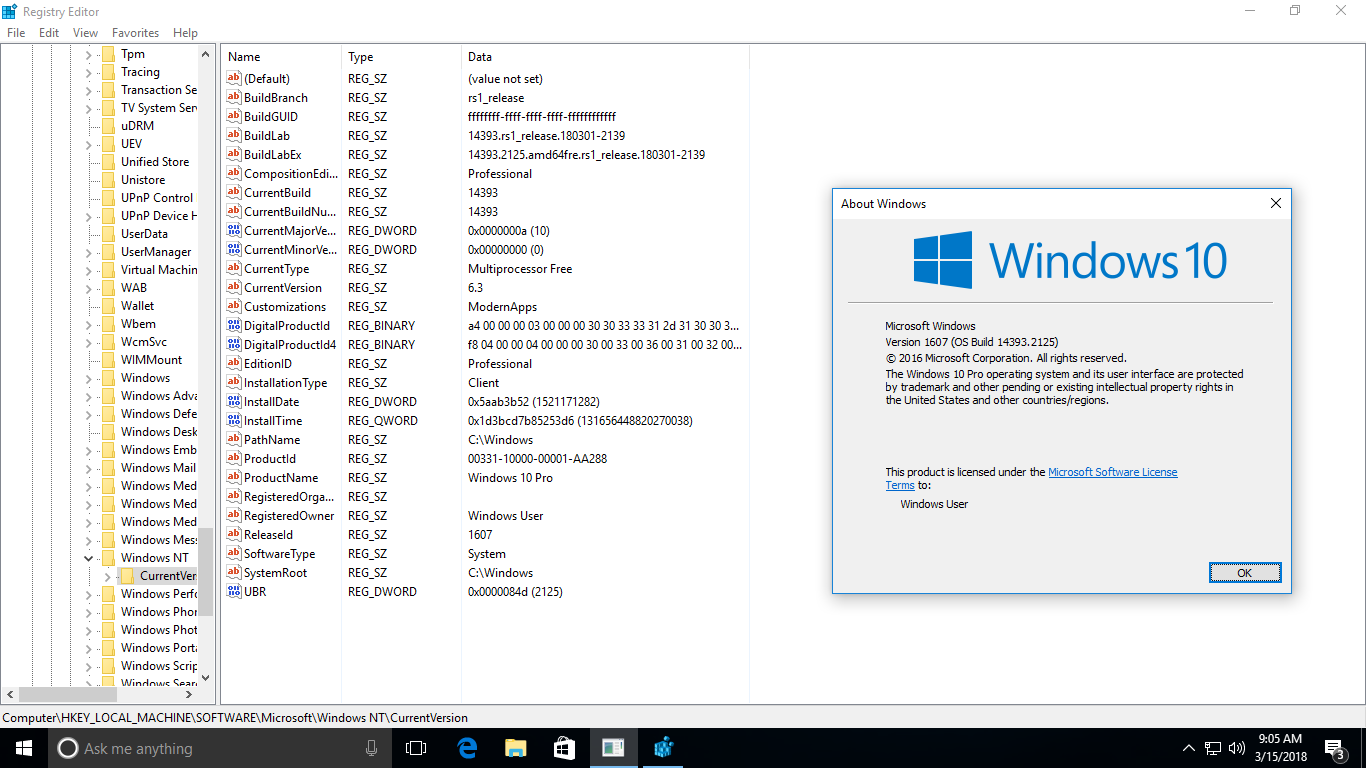Click the UBR DWORD value icon
1366x768 pixels.
click(x=234, y=592)
